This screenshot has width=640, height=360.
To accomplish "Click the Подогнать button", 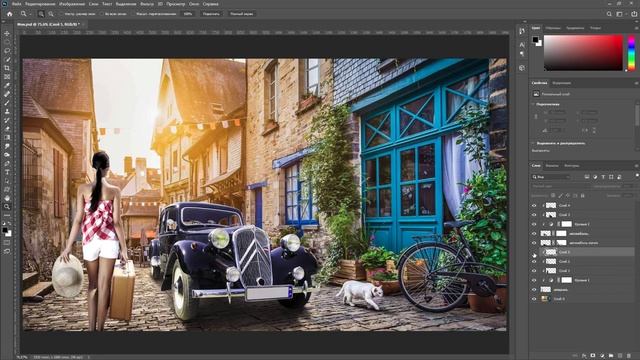I will [x=211, y=14].
